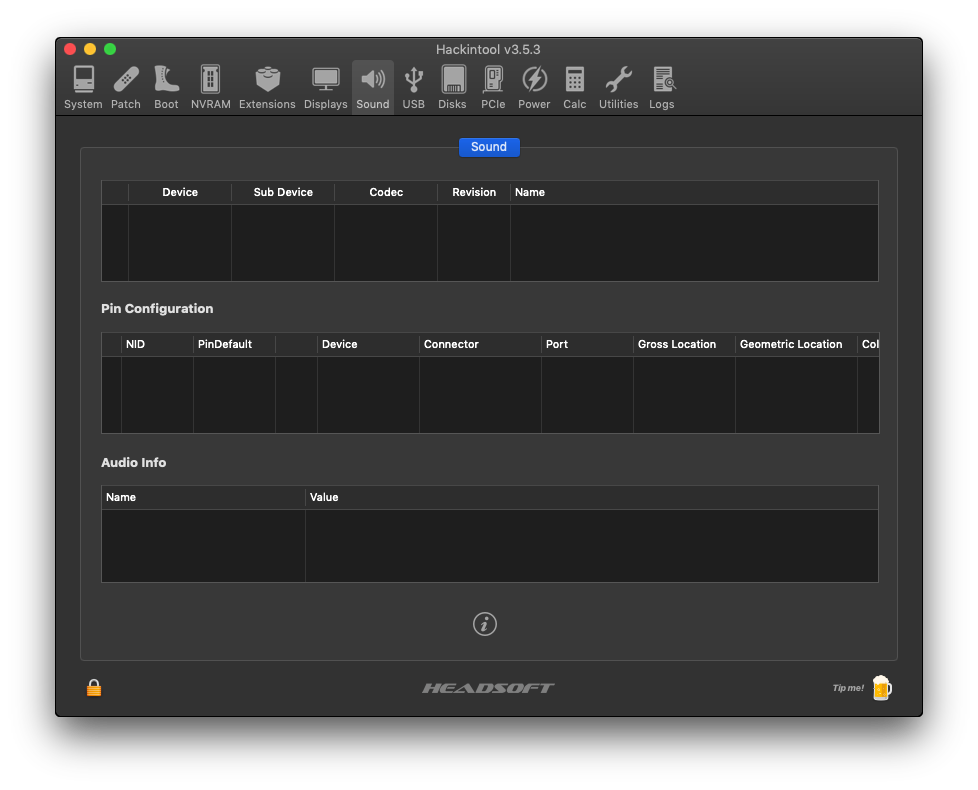Open the Calc tool

(575, 88)
